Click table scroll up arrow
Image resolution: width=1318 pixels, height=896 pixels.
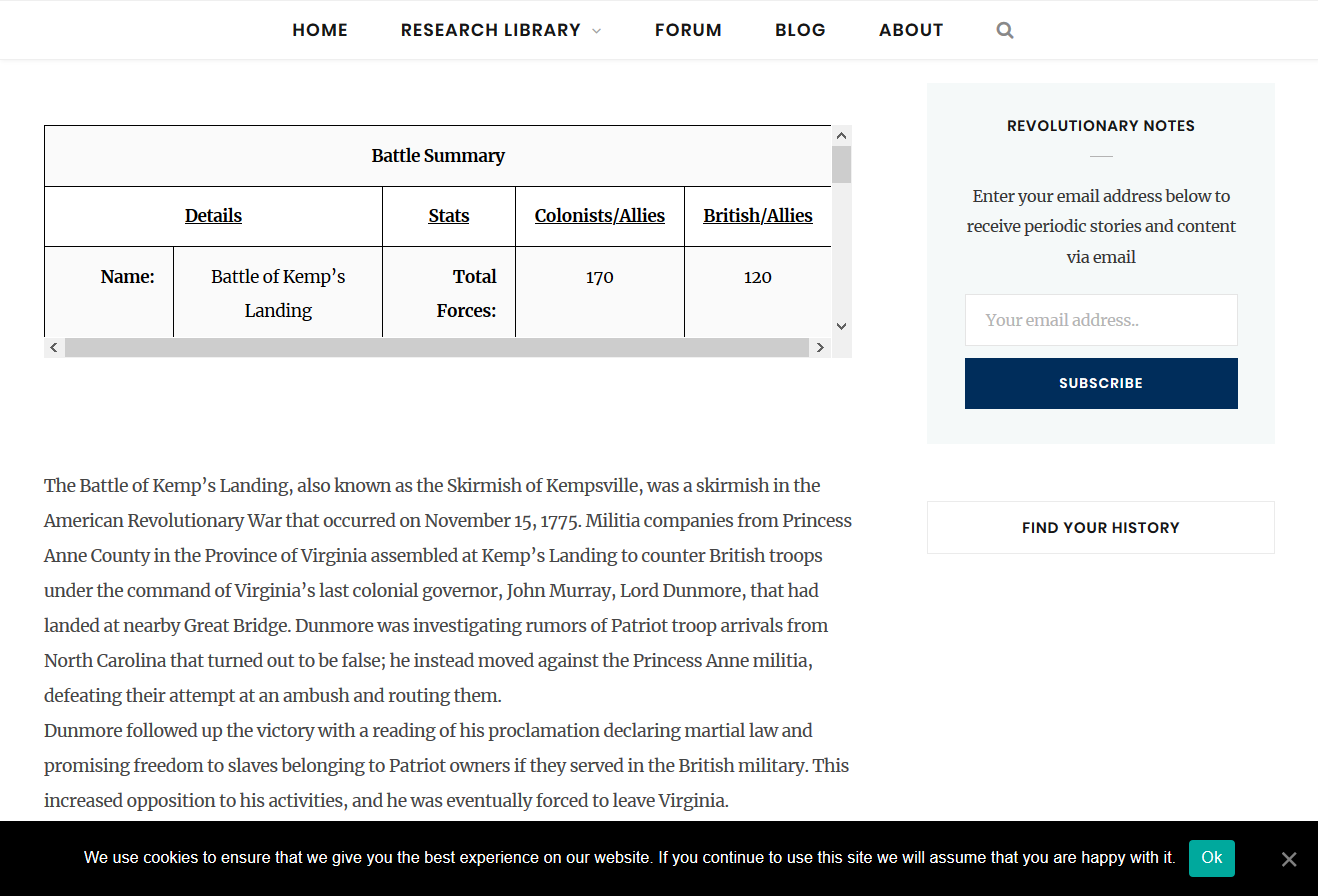click(x=841, y=135)
